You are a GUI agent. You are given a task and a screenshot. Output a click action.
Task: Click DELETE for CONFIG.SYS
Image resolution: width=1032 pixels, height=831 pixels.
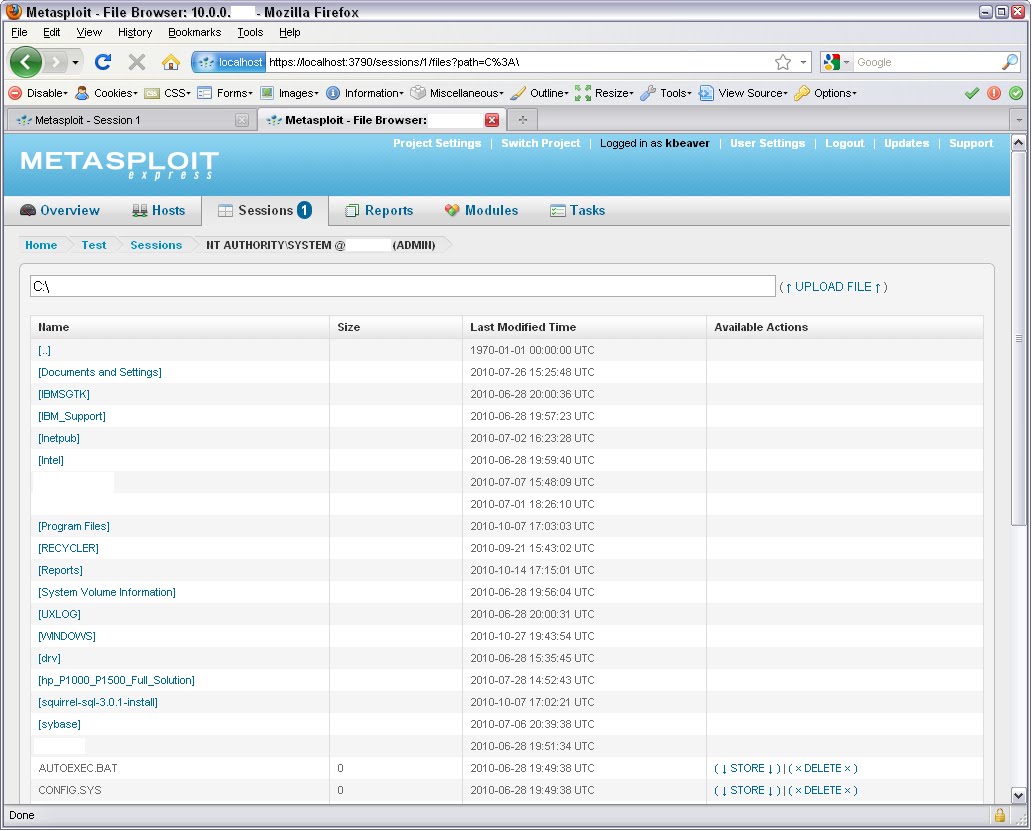[x=823, y=790]
